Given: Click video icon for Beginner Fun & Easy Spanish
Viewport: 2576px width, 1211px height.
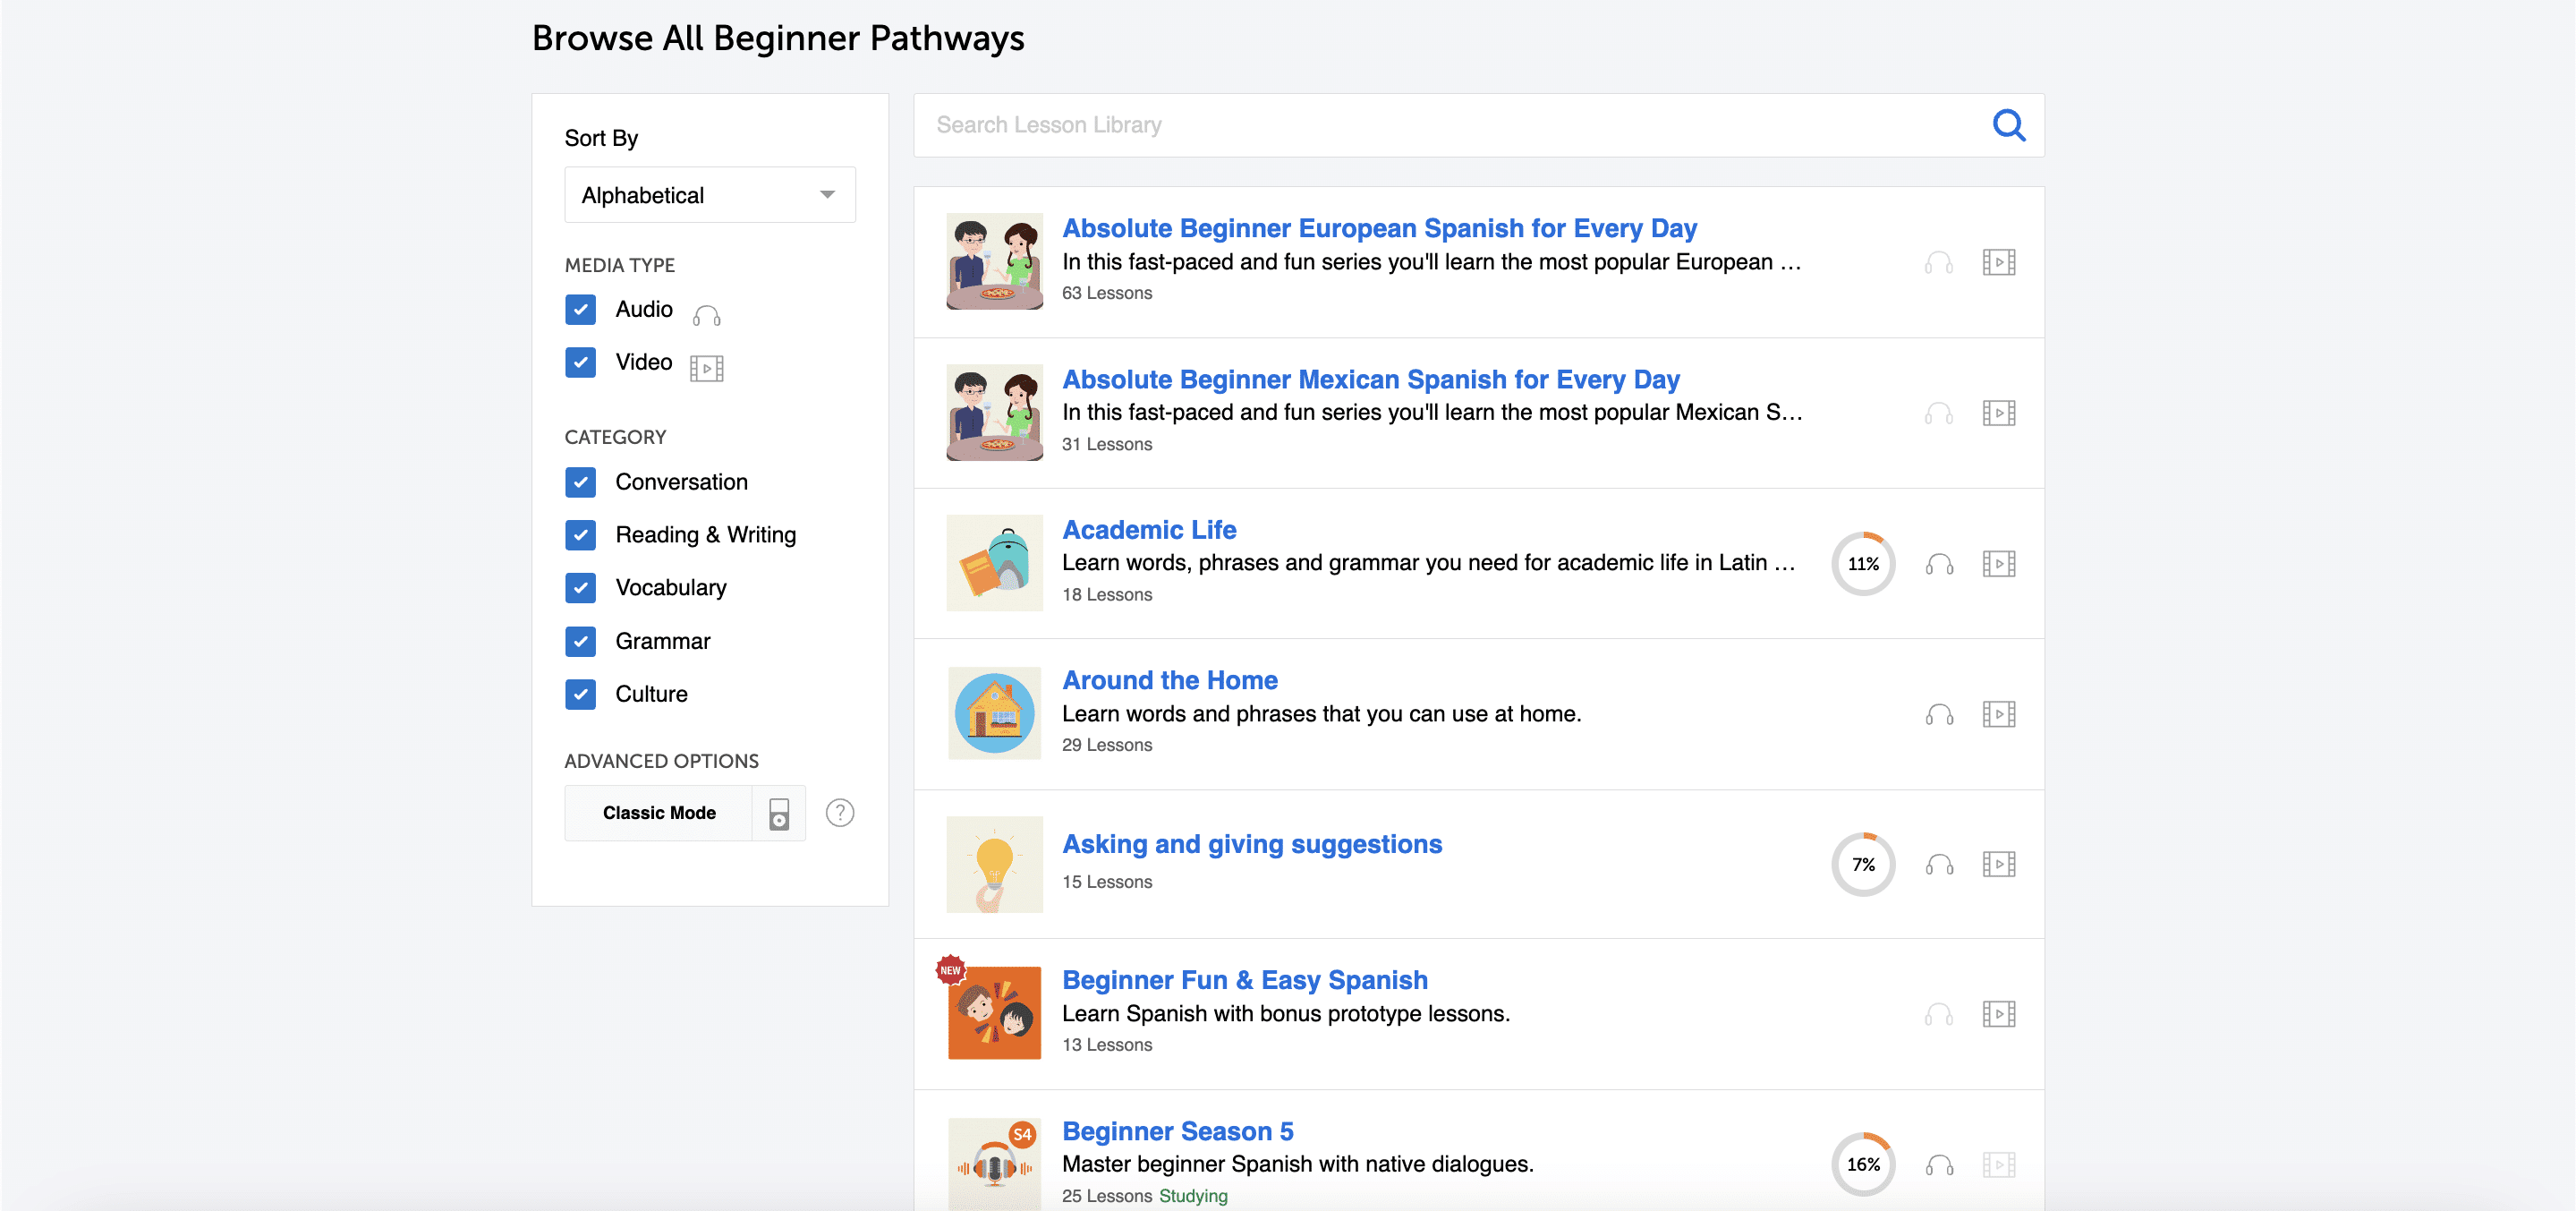Looking at the screenshot, I should click(1998, 1014).
